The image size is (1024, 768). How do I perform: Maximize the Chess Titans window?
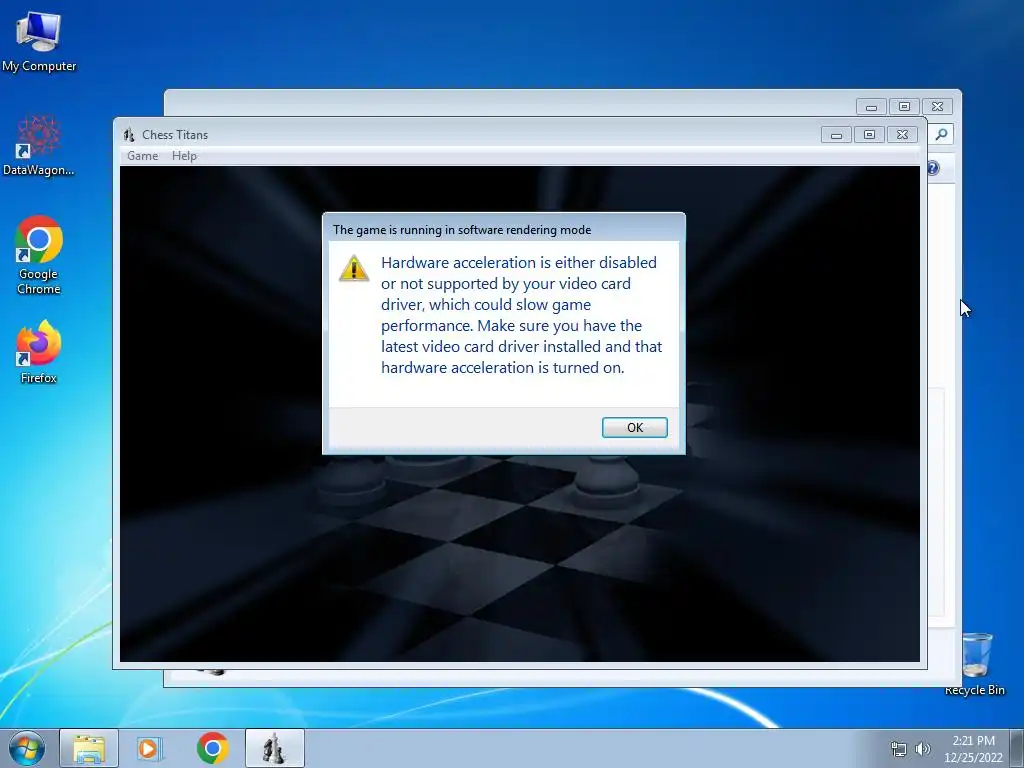[869, 135]
